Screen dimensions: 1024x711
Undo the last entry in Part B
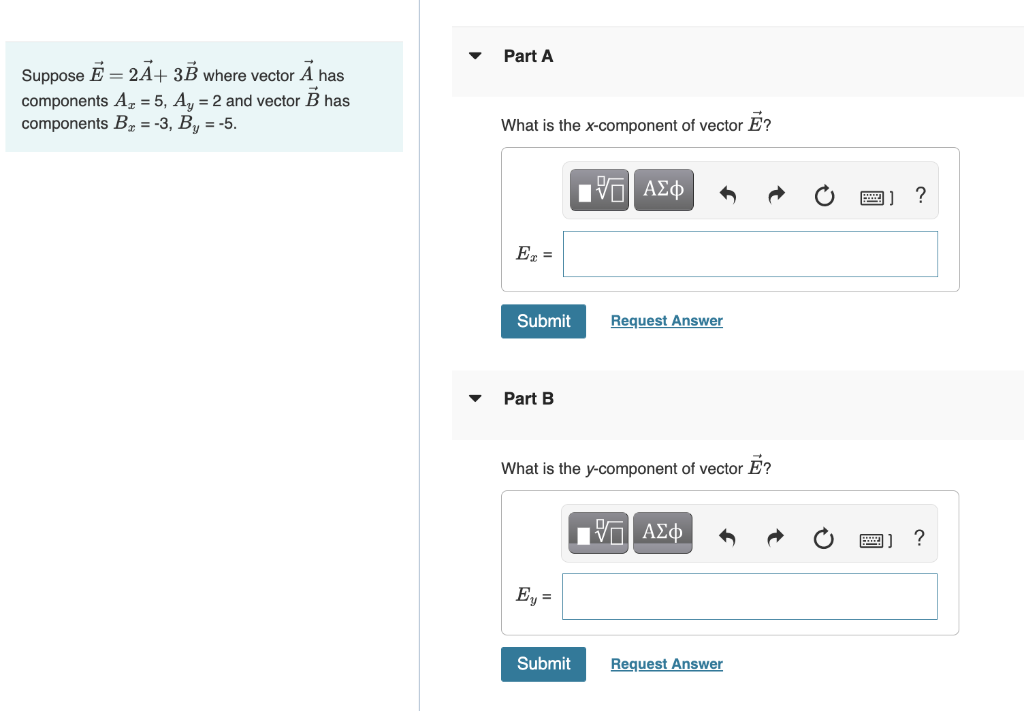pyautogui.click(x=726, y=537)
